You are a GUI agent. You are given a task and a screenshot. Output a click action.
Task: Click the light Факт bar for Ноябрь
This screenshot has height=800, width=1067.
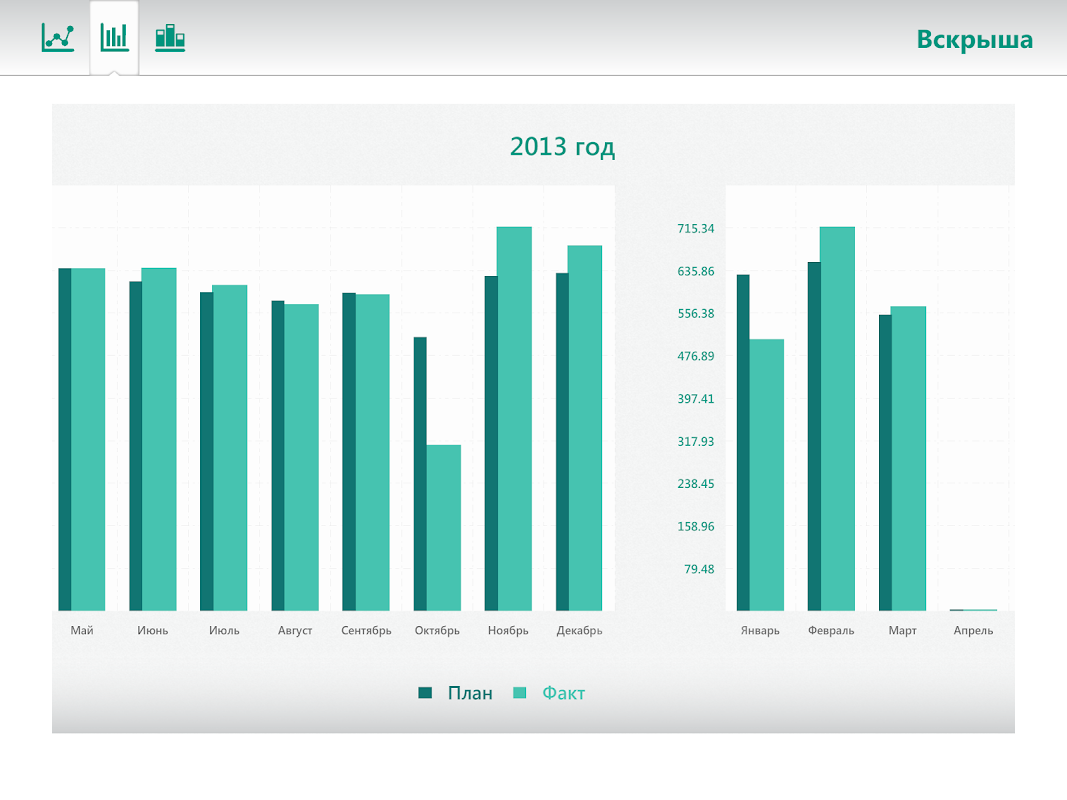point(514,419)
